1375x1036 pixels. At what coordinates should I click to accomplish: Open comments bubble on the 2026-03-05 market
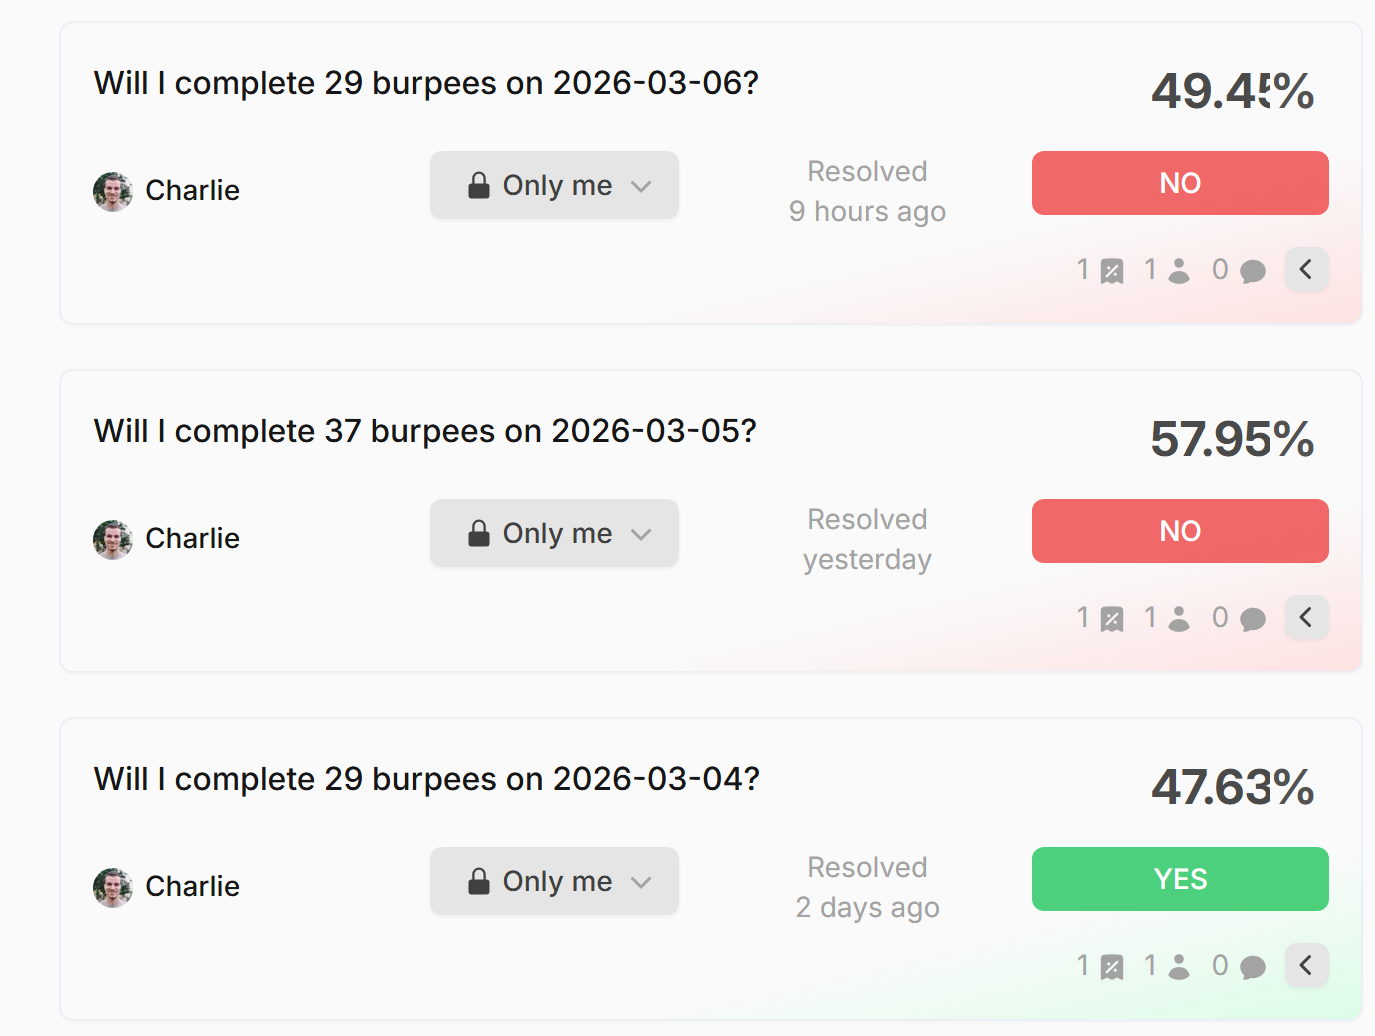tap(1253, 617)
